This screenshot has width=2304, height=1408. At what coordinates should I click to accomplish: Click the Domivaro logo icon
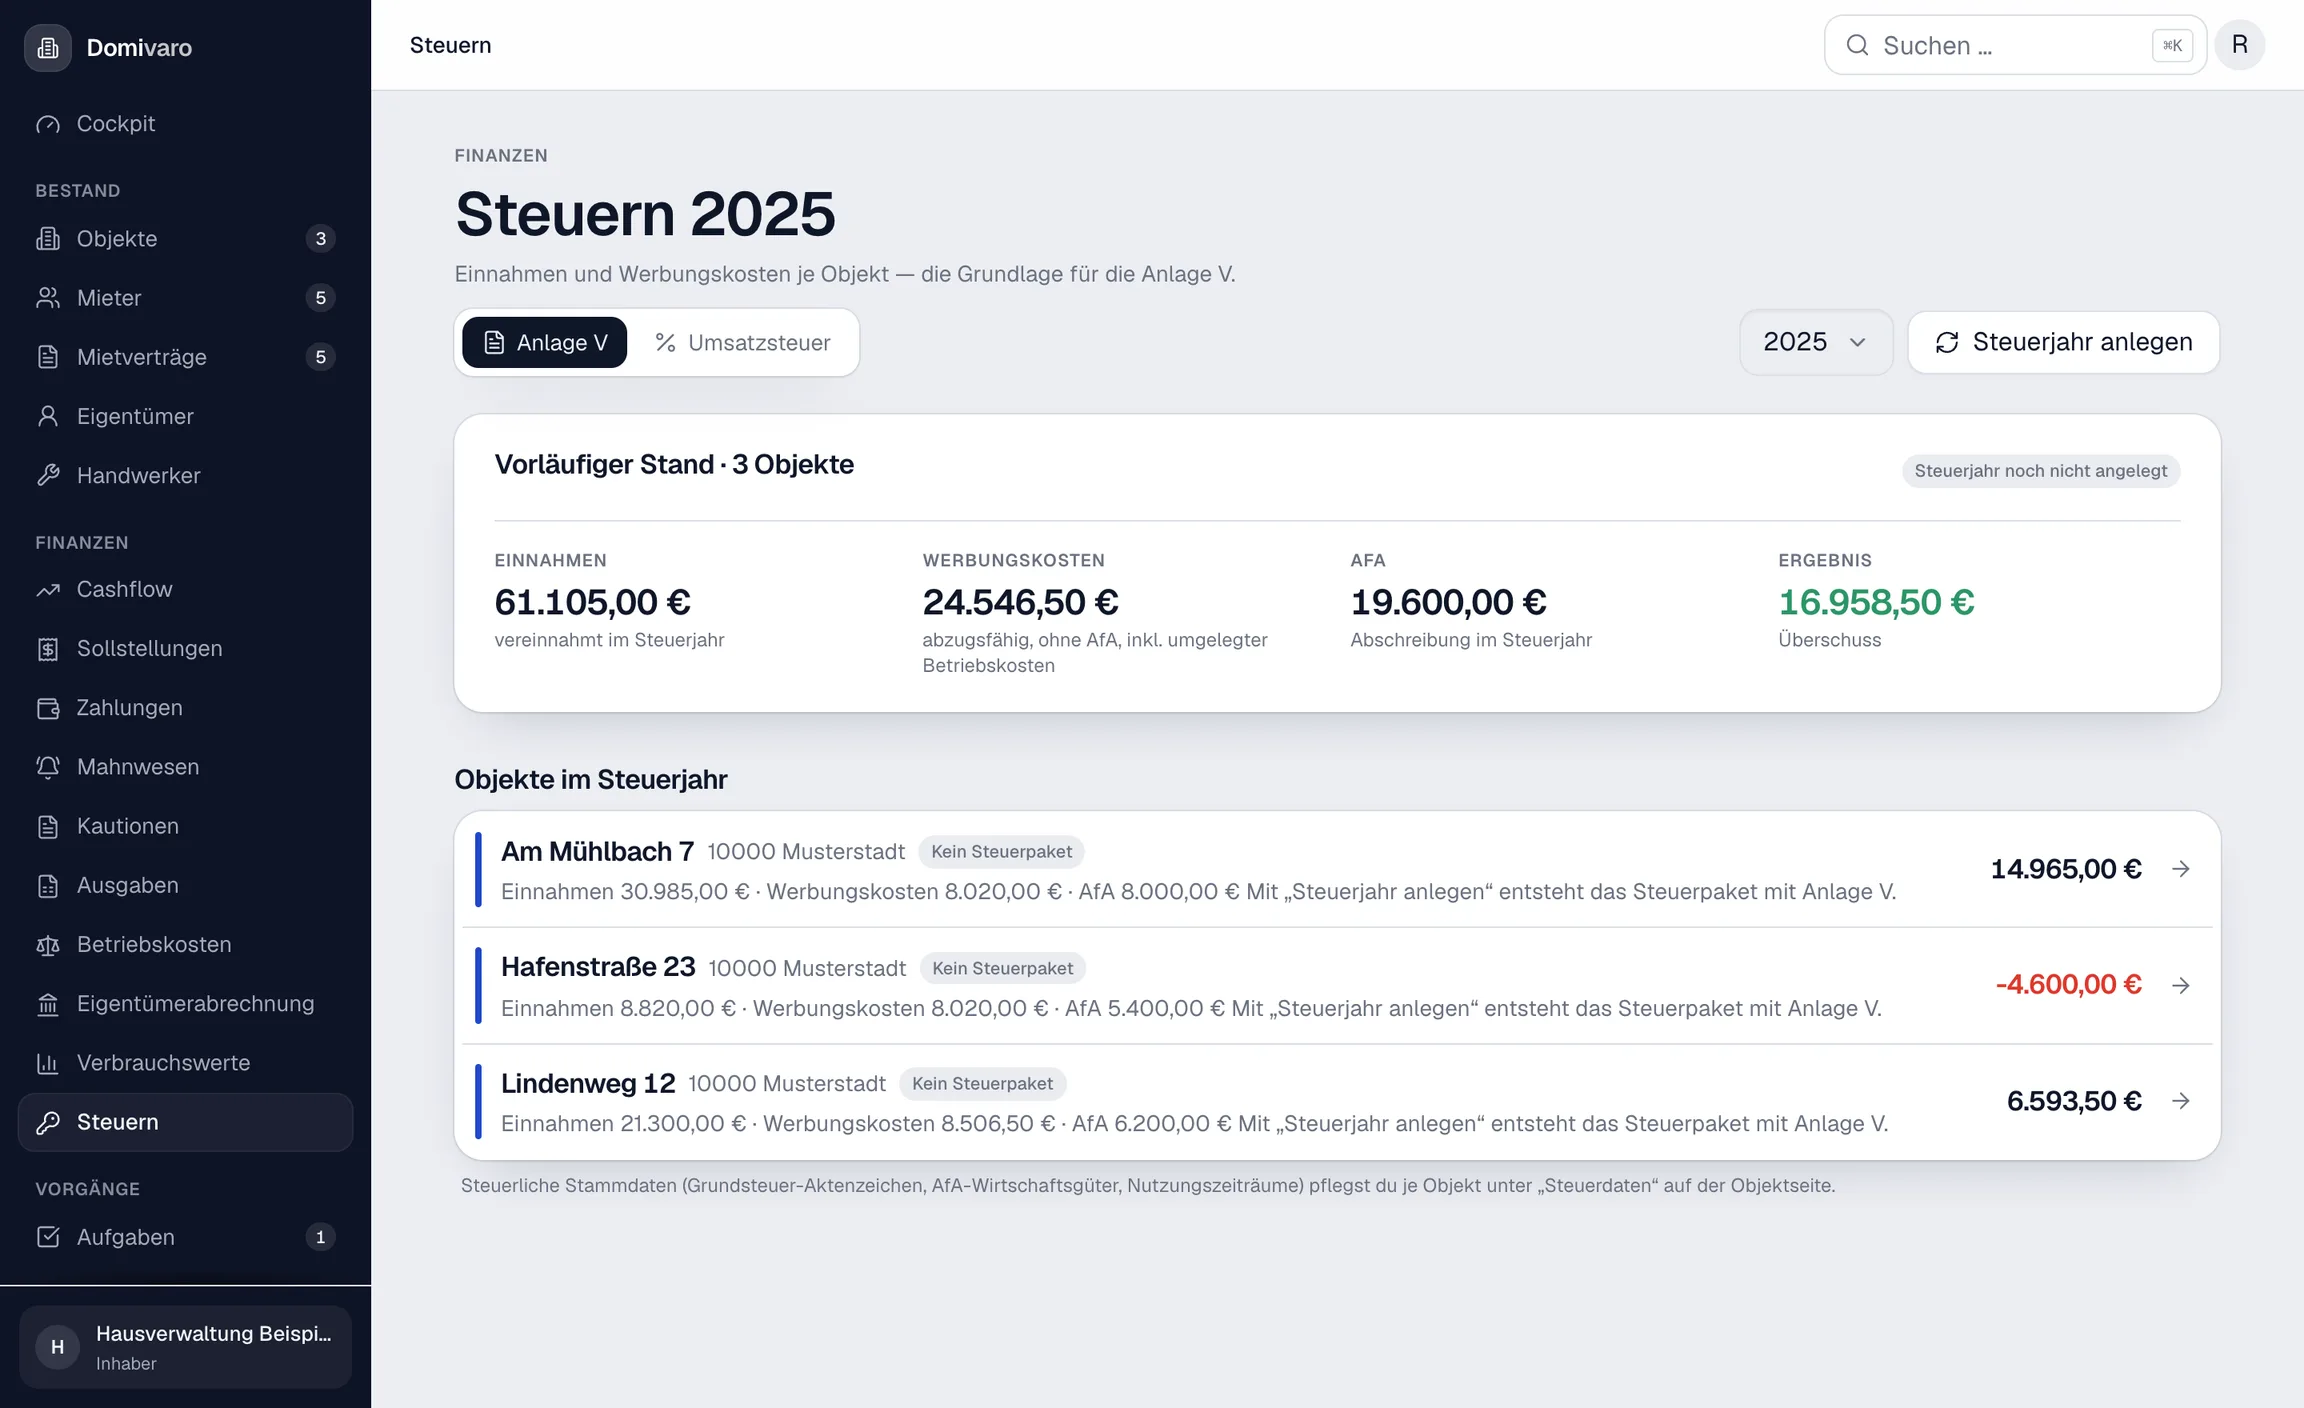(x=48, y=47)
